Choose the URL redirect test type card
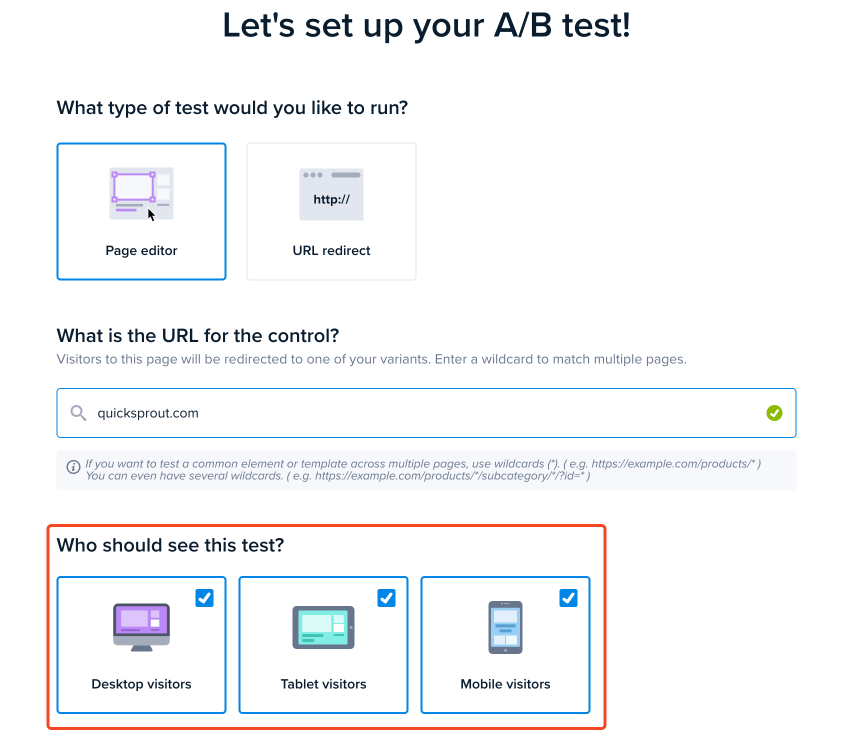The height and width of the screenshot is (746, 843). [x=331, y=211]
